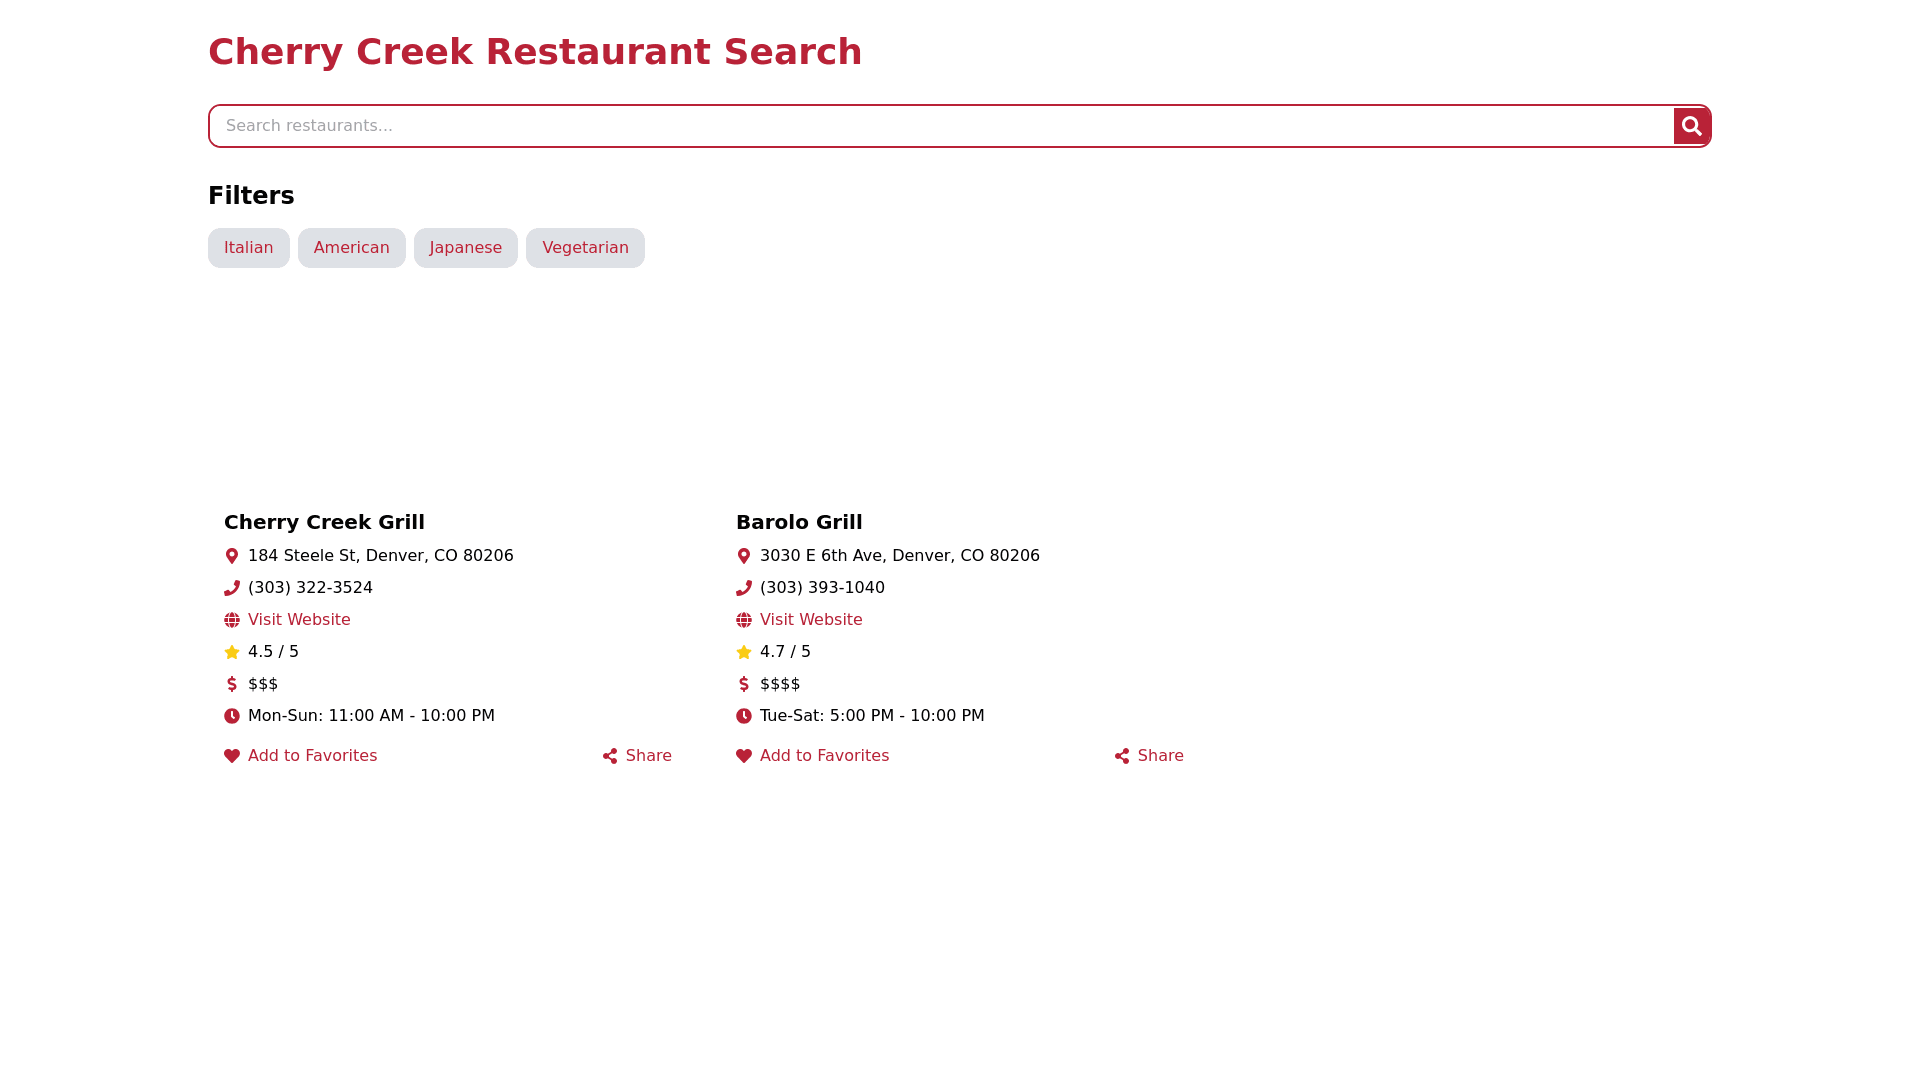
Task: Click the heart icon on Cherry Creek Grill
Action: [x=232, y=756]
